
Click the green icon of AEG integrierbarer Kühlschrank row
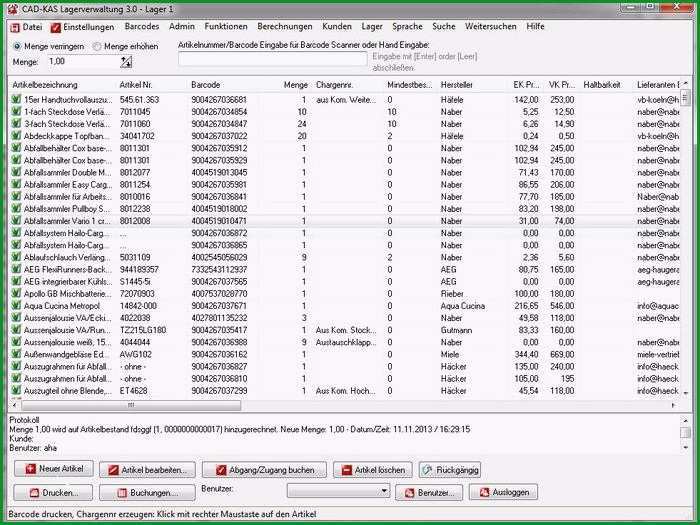tap(16, 281)
